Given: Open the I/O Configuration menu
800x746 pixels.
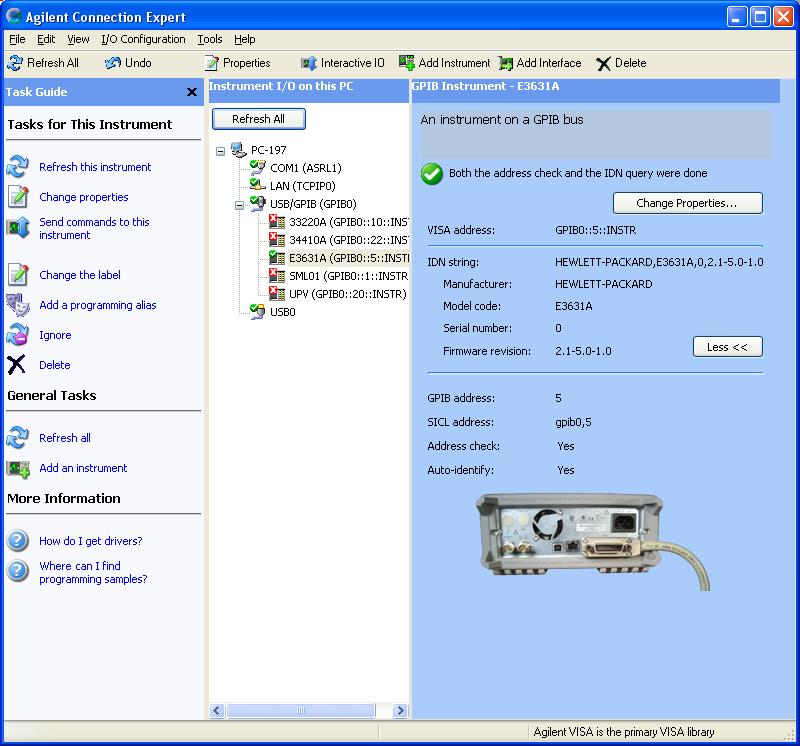Looking at the screenshot, I should 143,39.
